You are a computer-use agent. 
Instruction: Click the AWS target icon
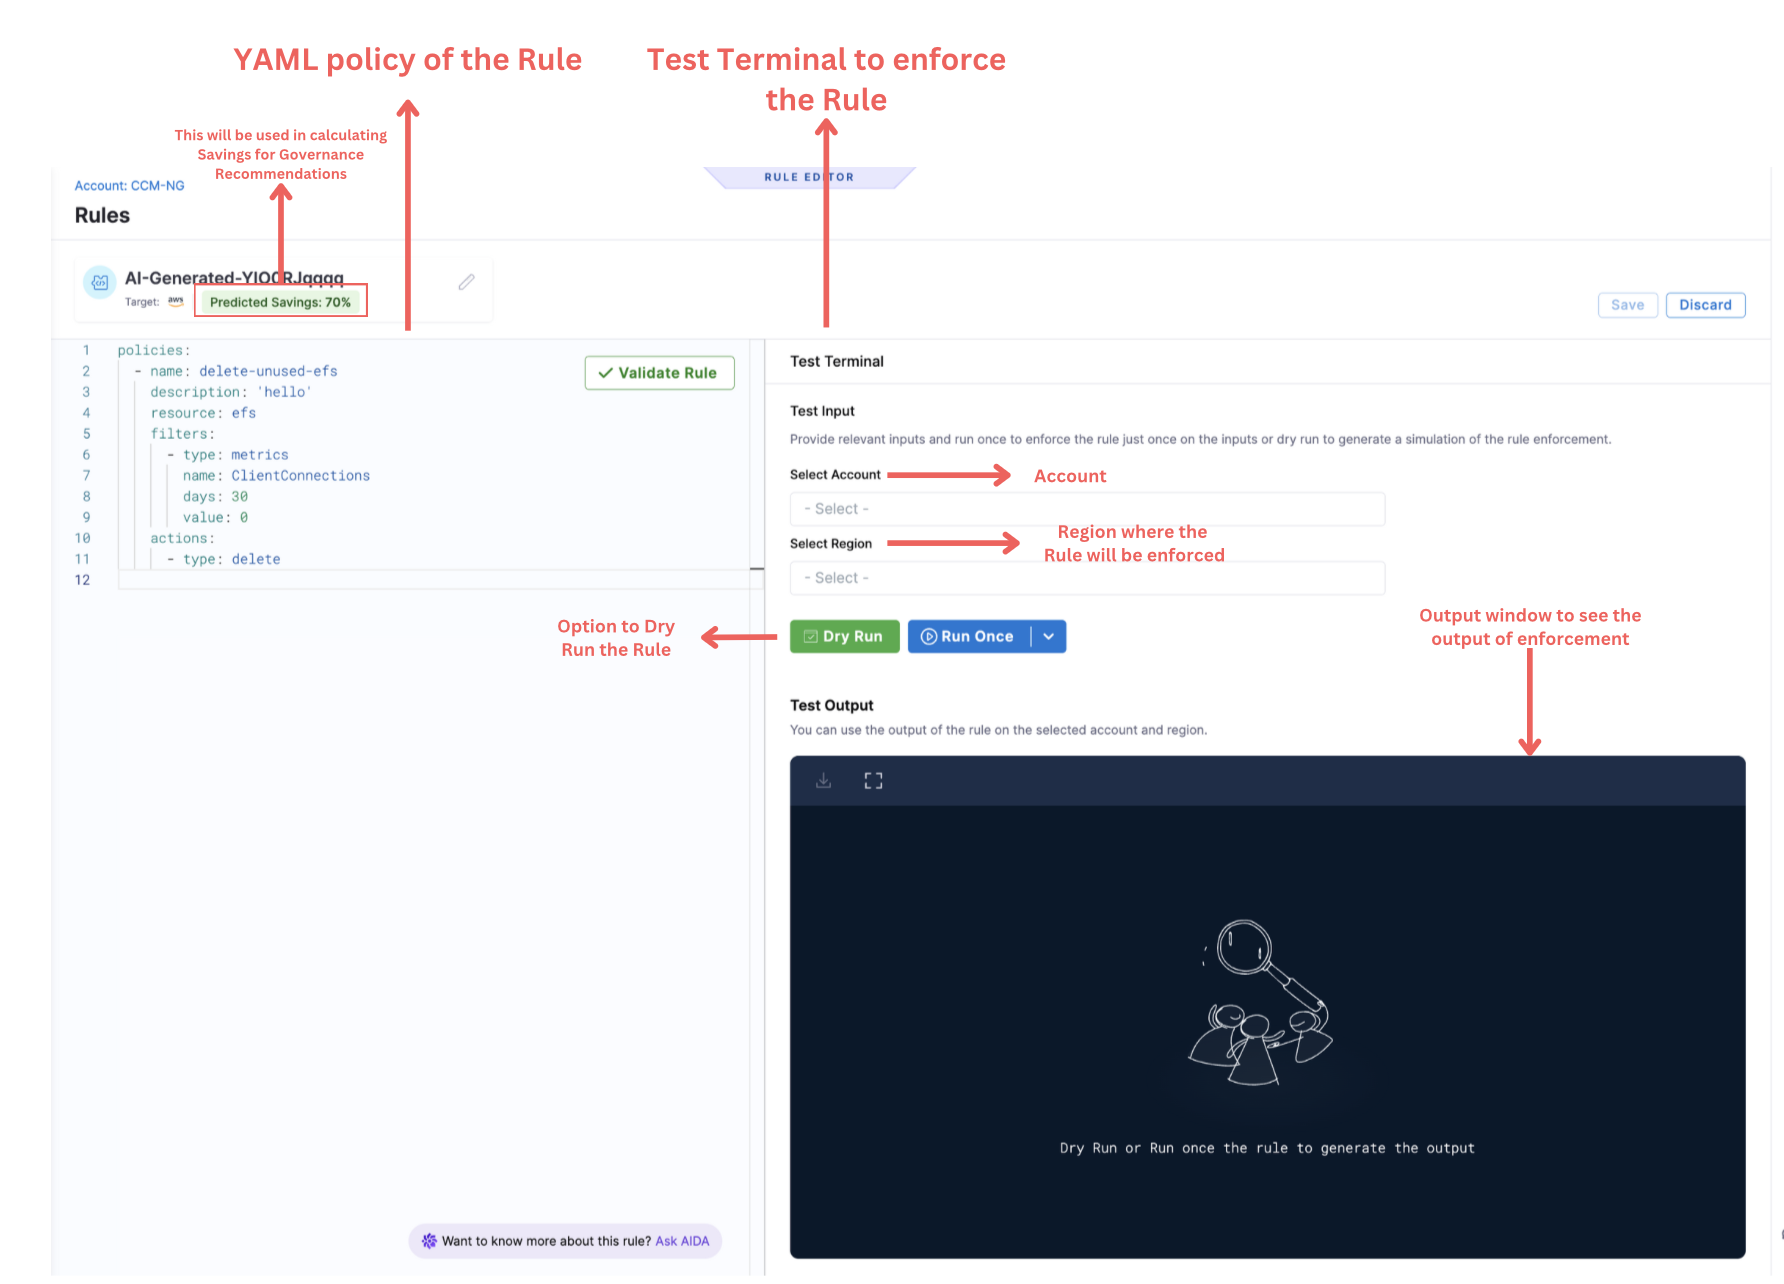176,301
